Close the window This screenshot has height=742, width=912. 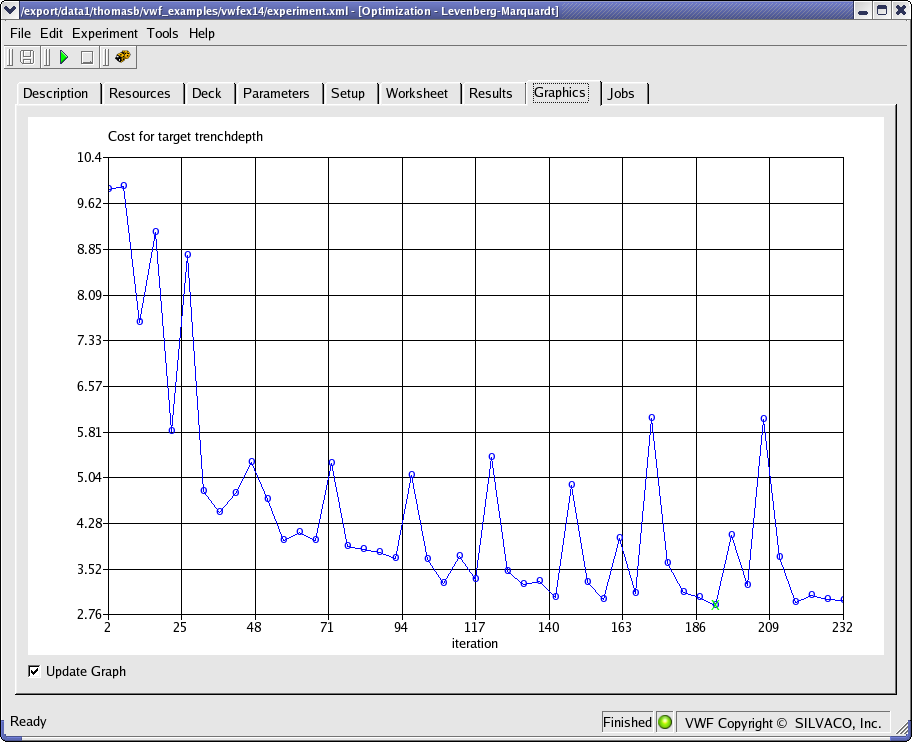coord(900,10)
